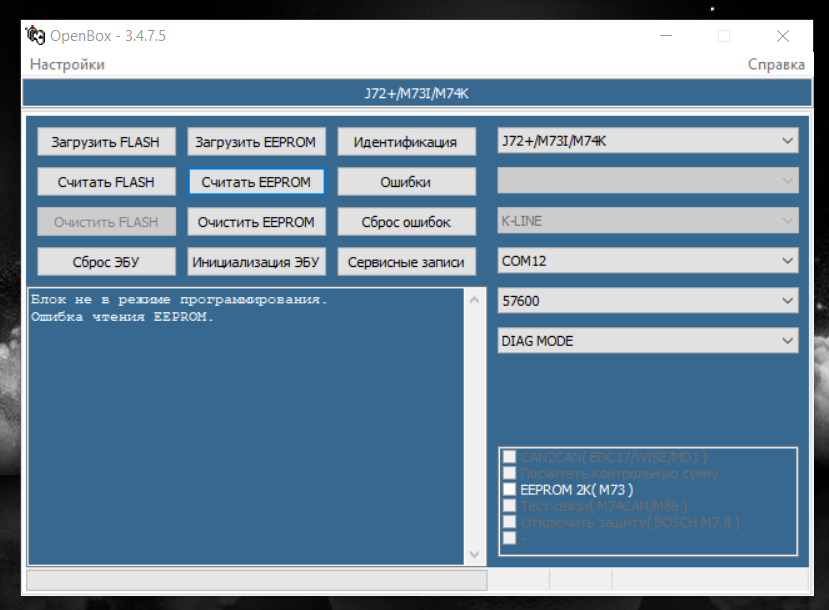The width and height of the screenshot is (829, 610).
Task: Click Инициализация ЭБУ button
Action: coord(256,262)
